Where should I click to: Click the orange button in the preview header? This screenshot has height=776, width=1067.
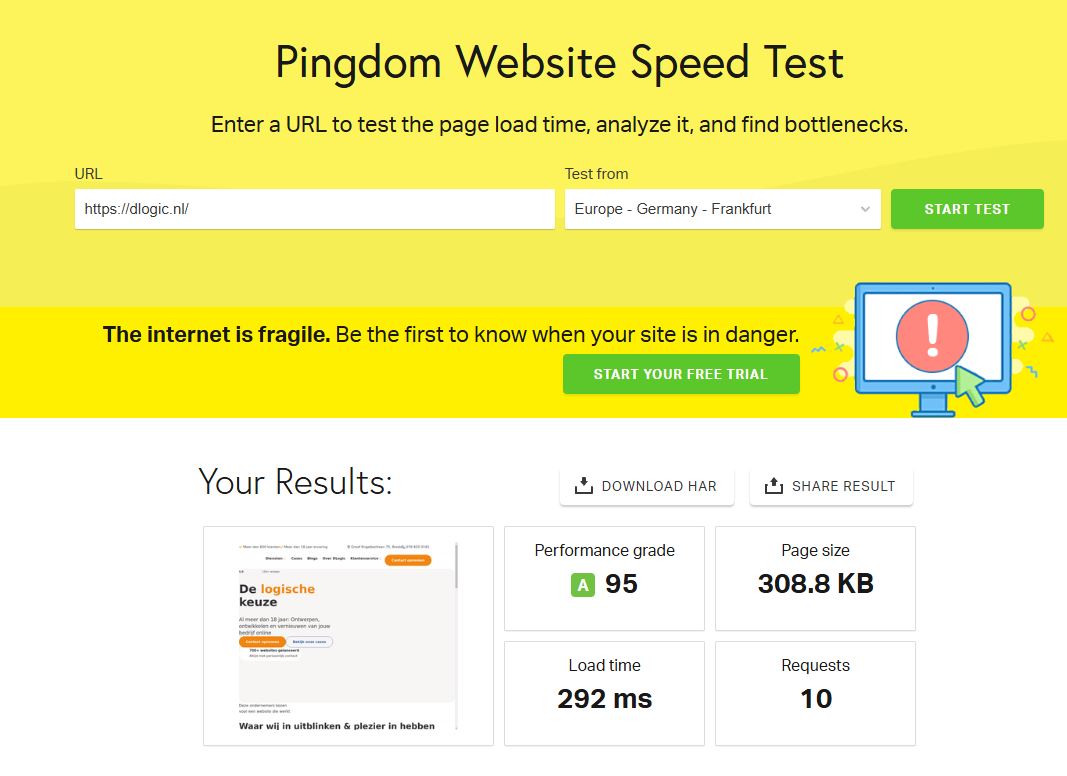click(x=408, y=560)
